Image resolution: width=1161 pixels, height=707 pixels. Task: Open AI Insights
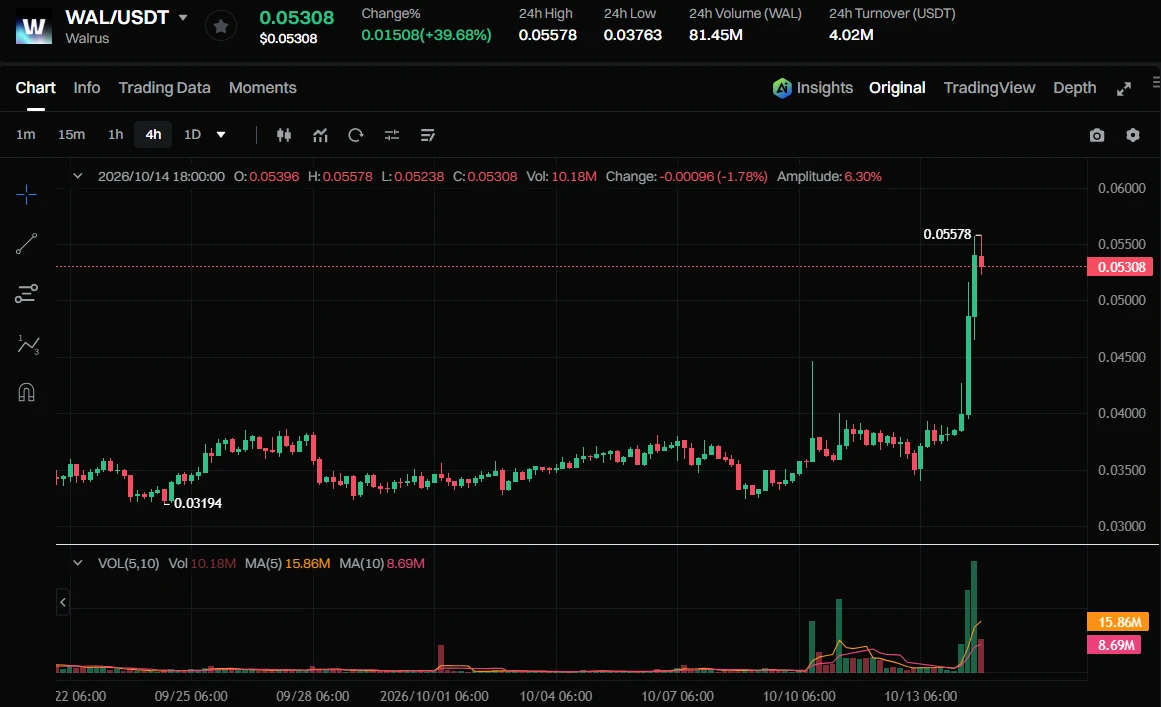pos(812,88)
